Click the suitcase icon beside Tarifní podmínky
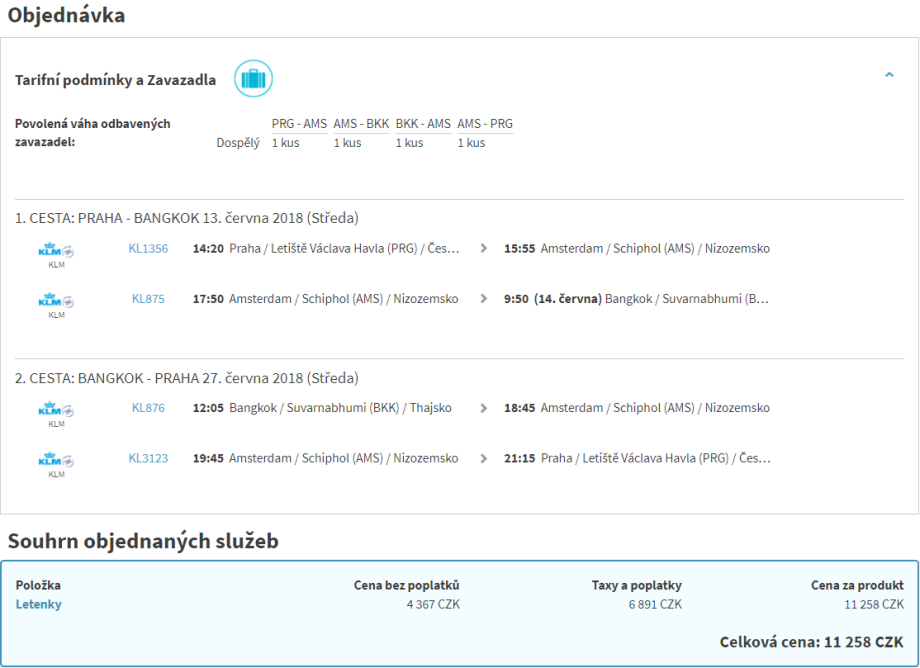This screenshot has width=920, height=668. (x=253, y=79)
